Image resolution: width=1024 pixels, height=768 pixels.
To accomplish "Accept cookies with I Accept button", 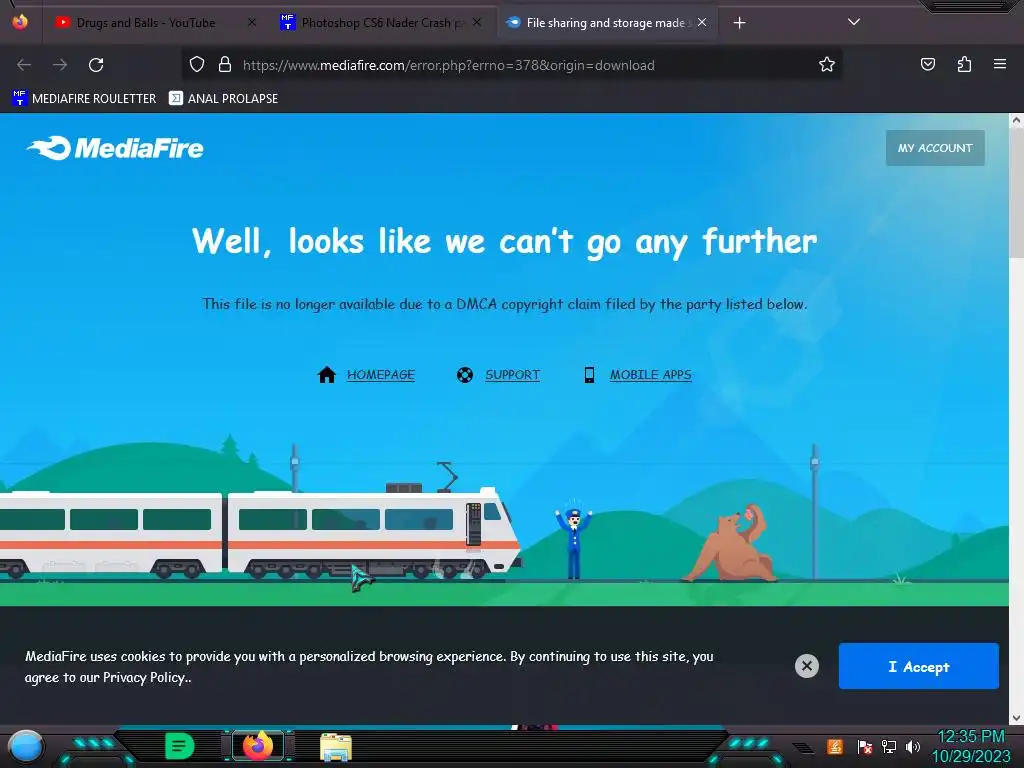I will pyautogui.click(x=918, y=666).
